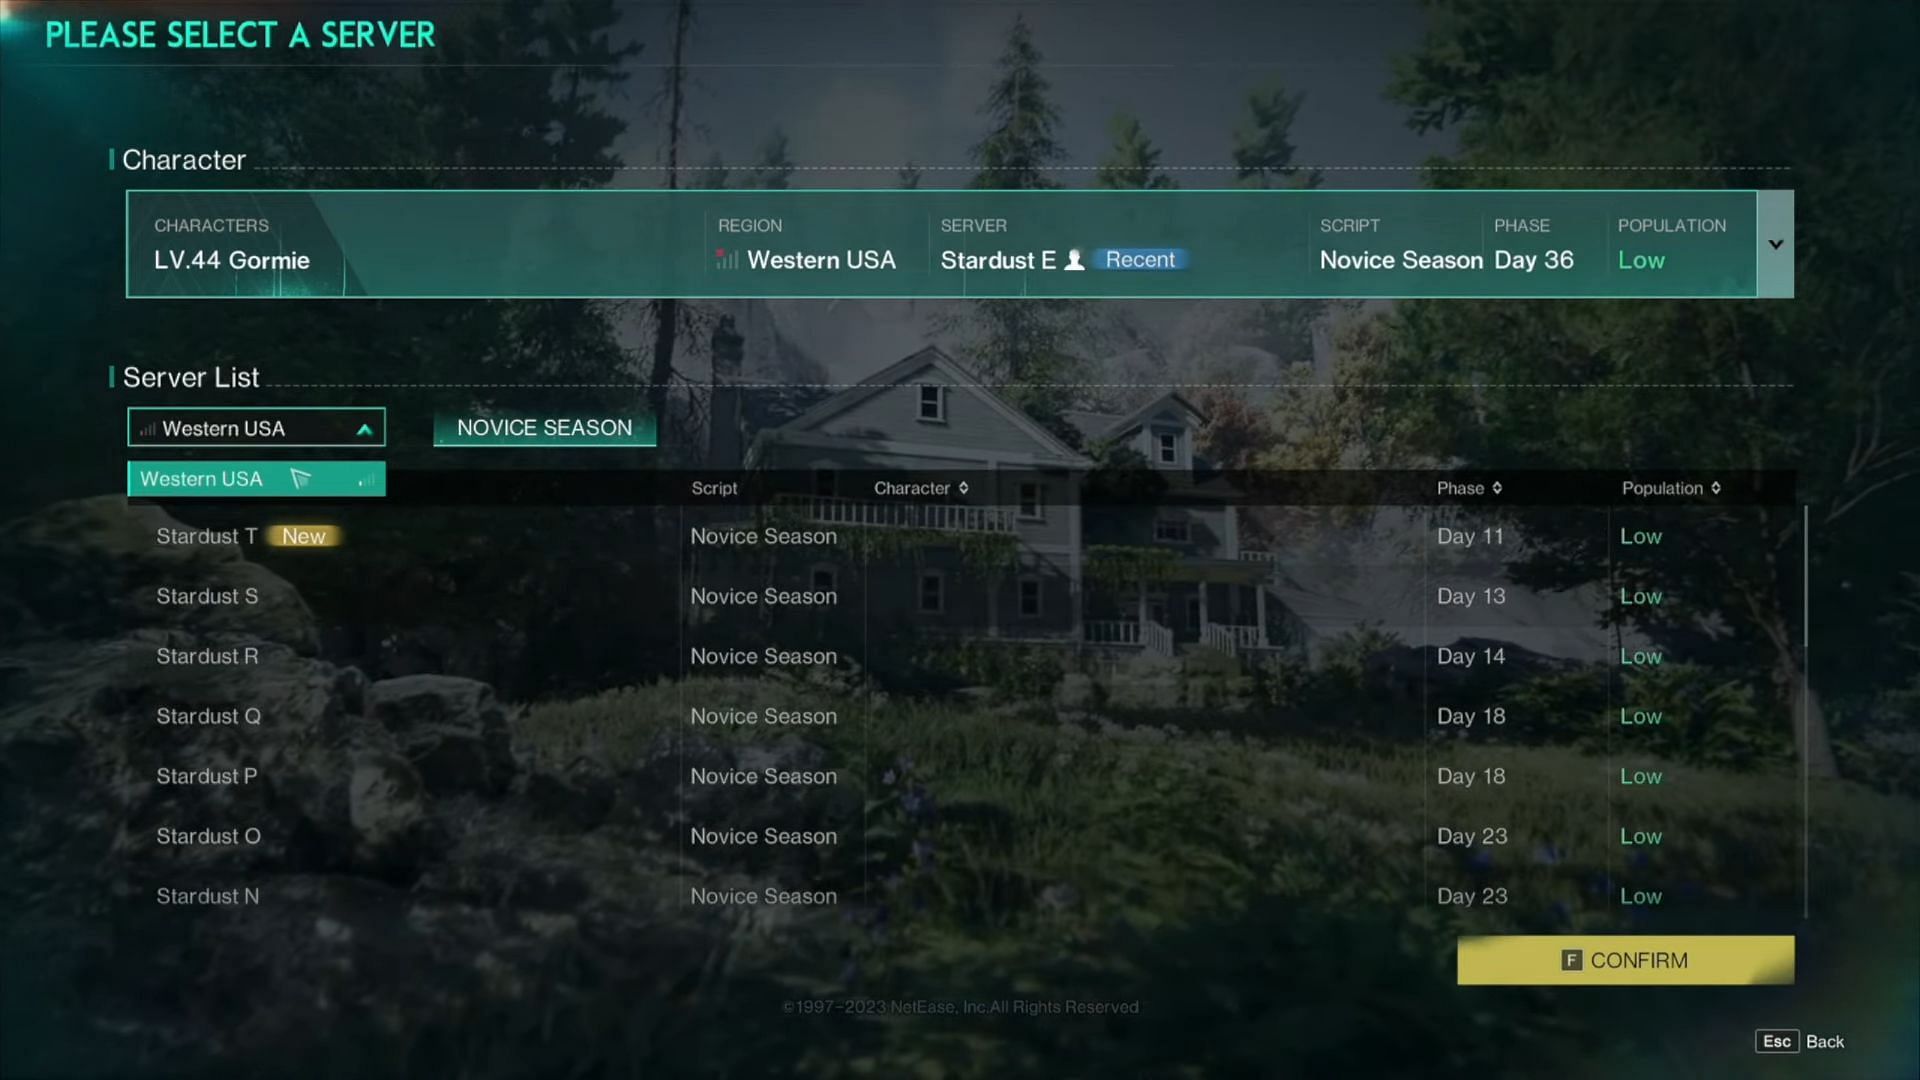The image size is (1920, 1080).
Task: Toggle the New badge on Stardust T server
Action: tap(303, 535)
